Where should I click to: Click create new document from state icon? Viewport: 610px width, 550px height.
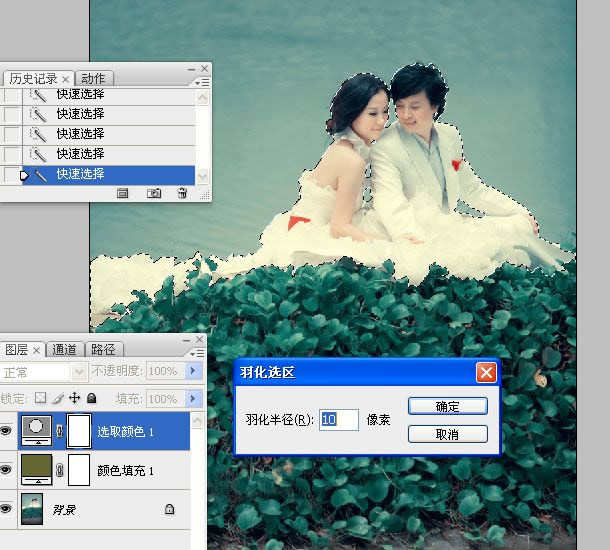click(123, 193)
